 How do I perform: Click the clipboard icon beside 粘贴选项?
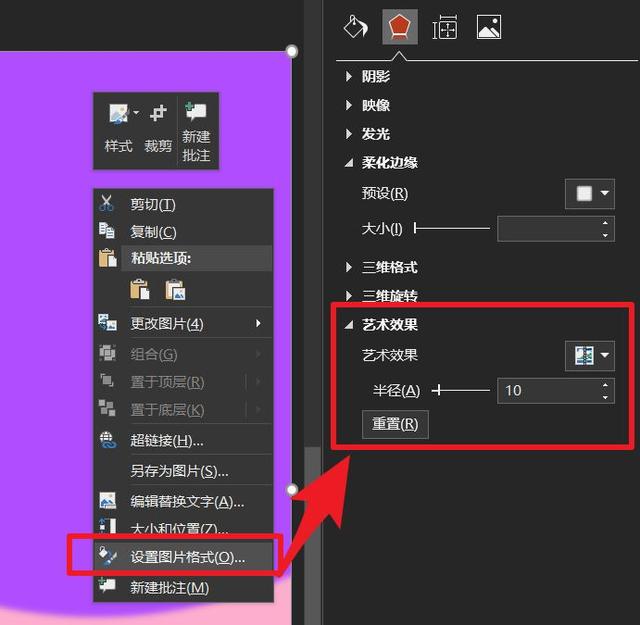click(x=107, y=258)
